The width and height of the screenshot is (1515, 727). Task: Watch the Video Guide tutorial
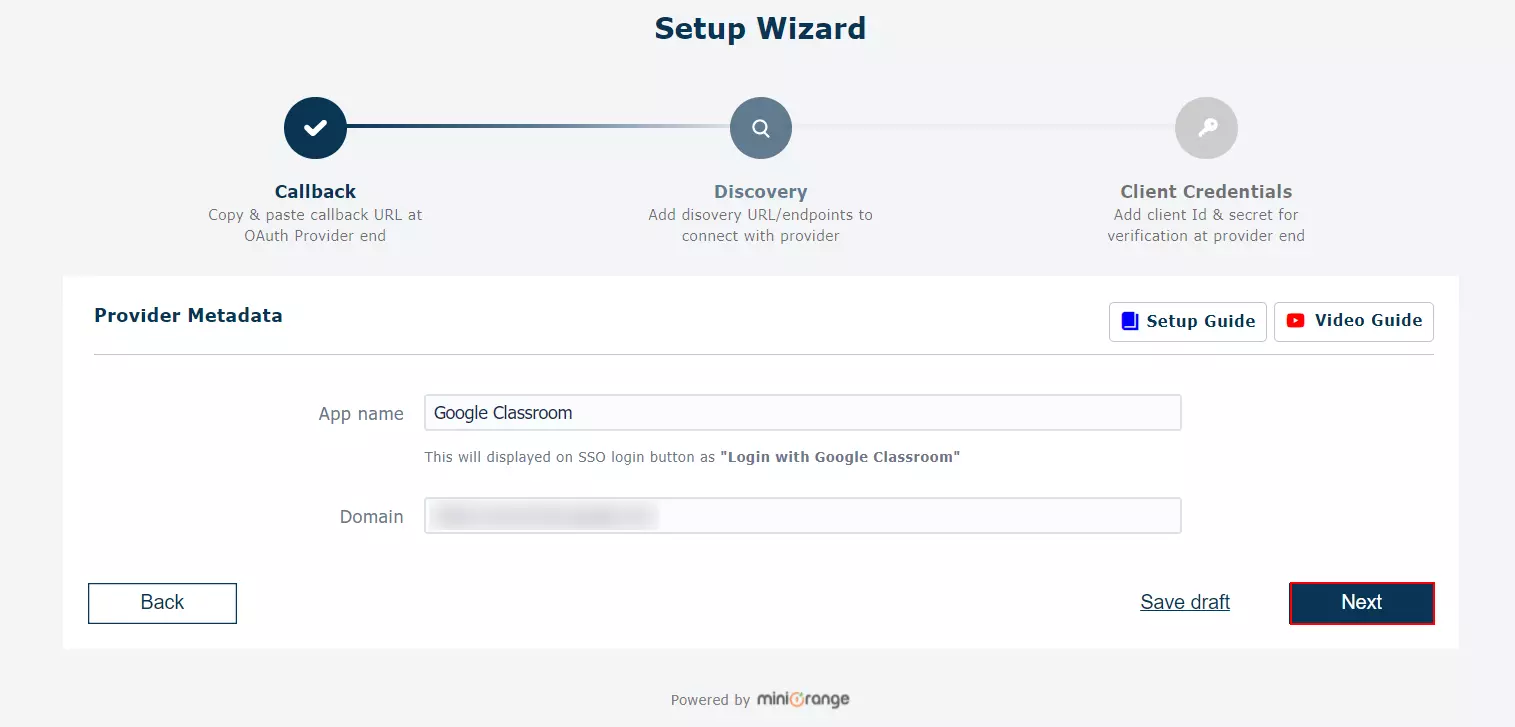[1353, 321]
